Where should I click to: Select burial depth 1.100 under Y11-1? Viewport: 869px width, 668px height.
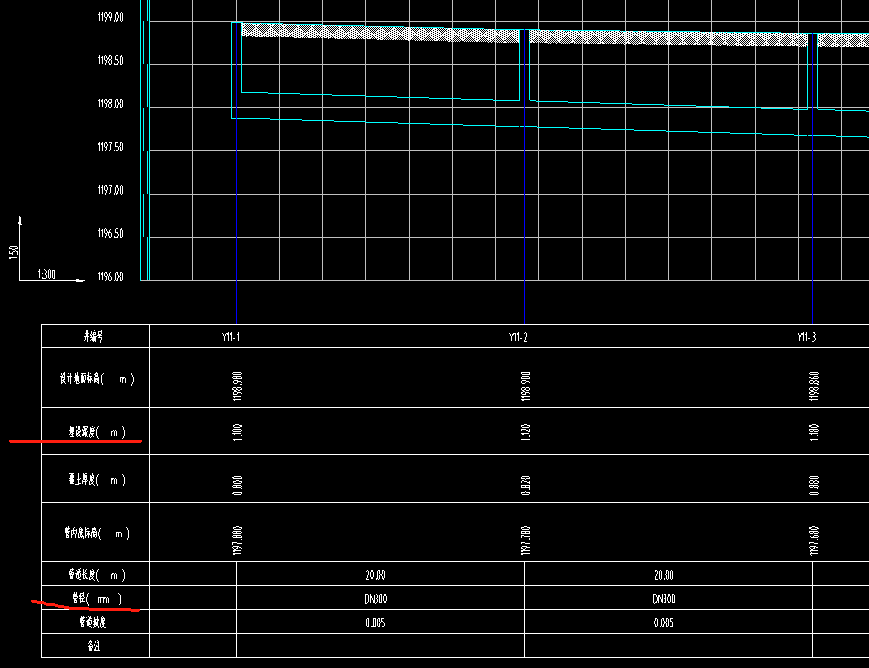click(237, 432)
